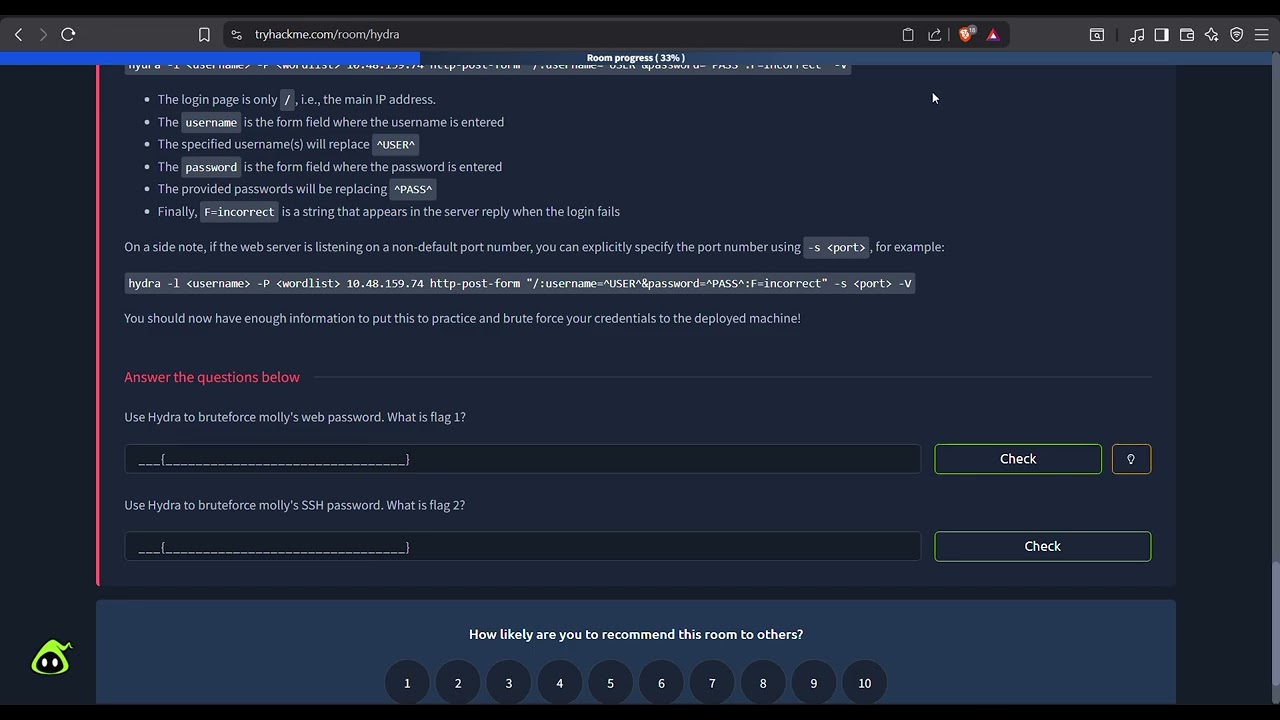Rate recommendation as 4
This screenshot has height=720, width=1280.
(559, 683)
